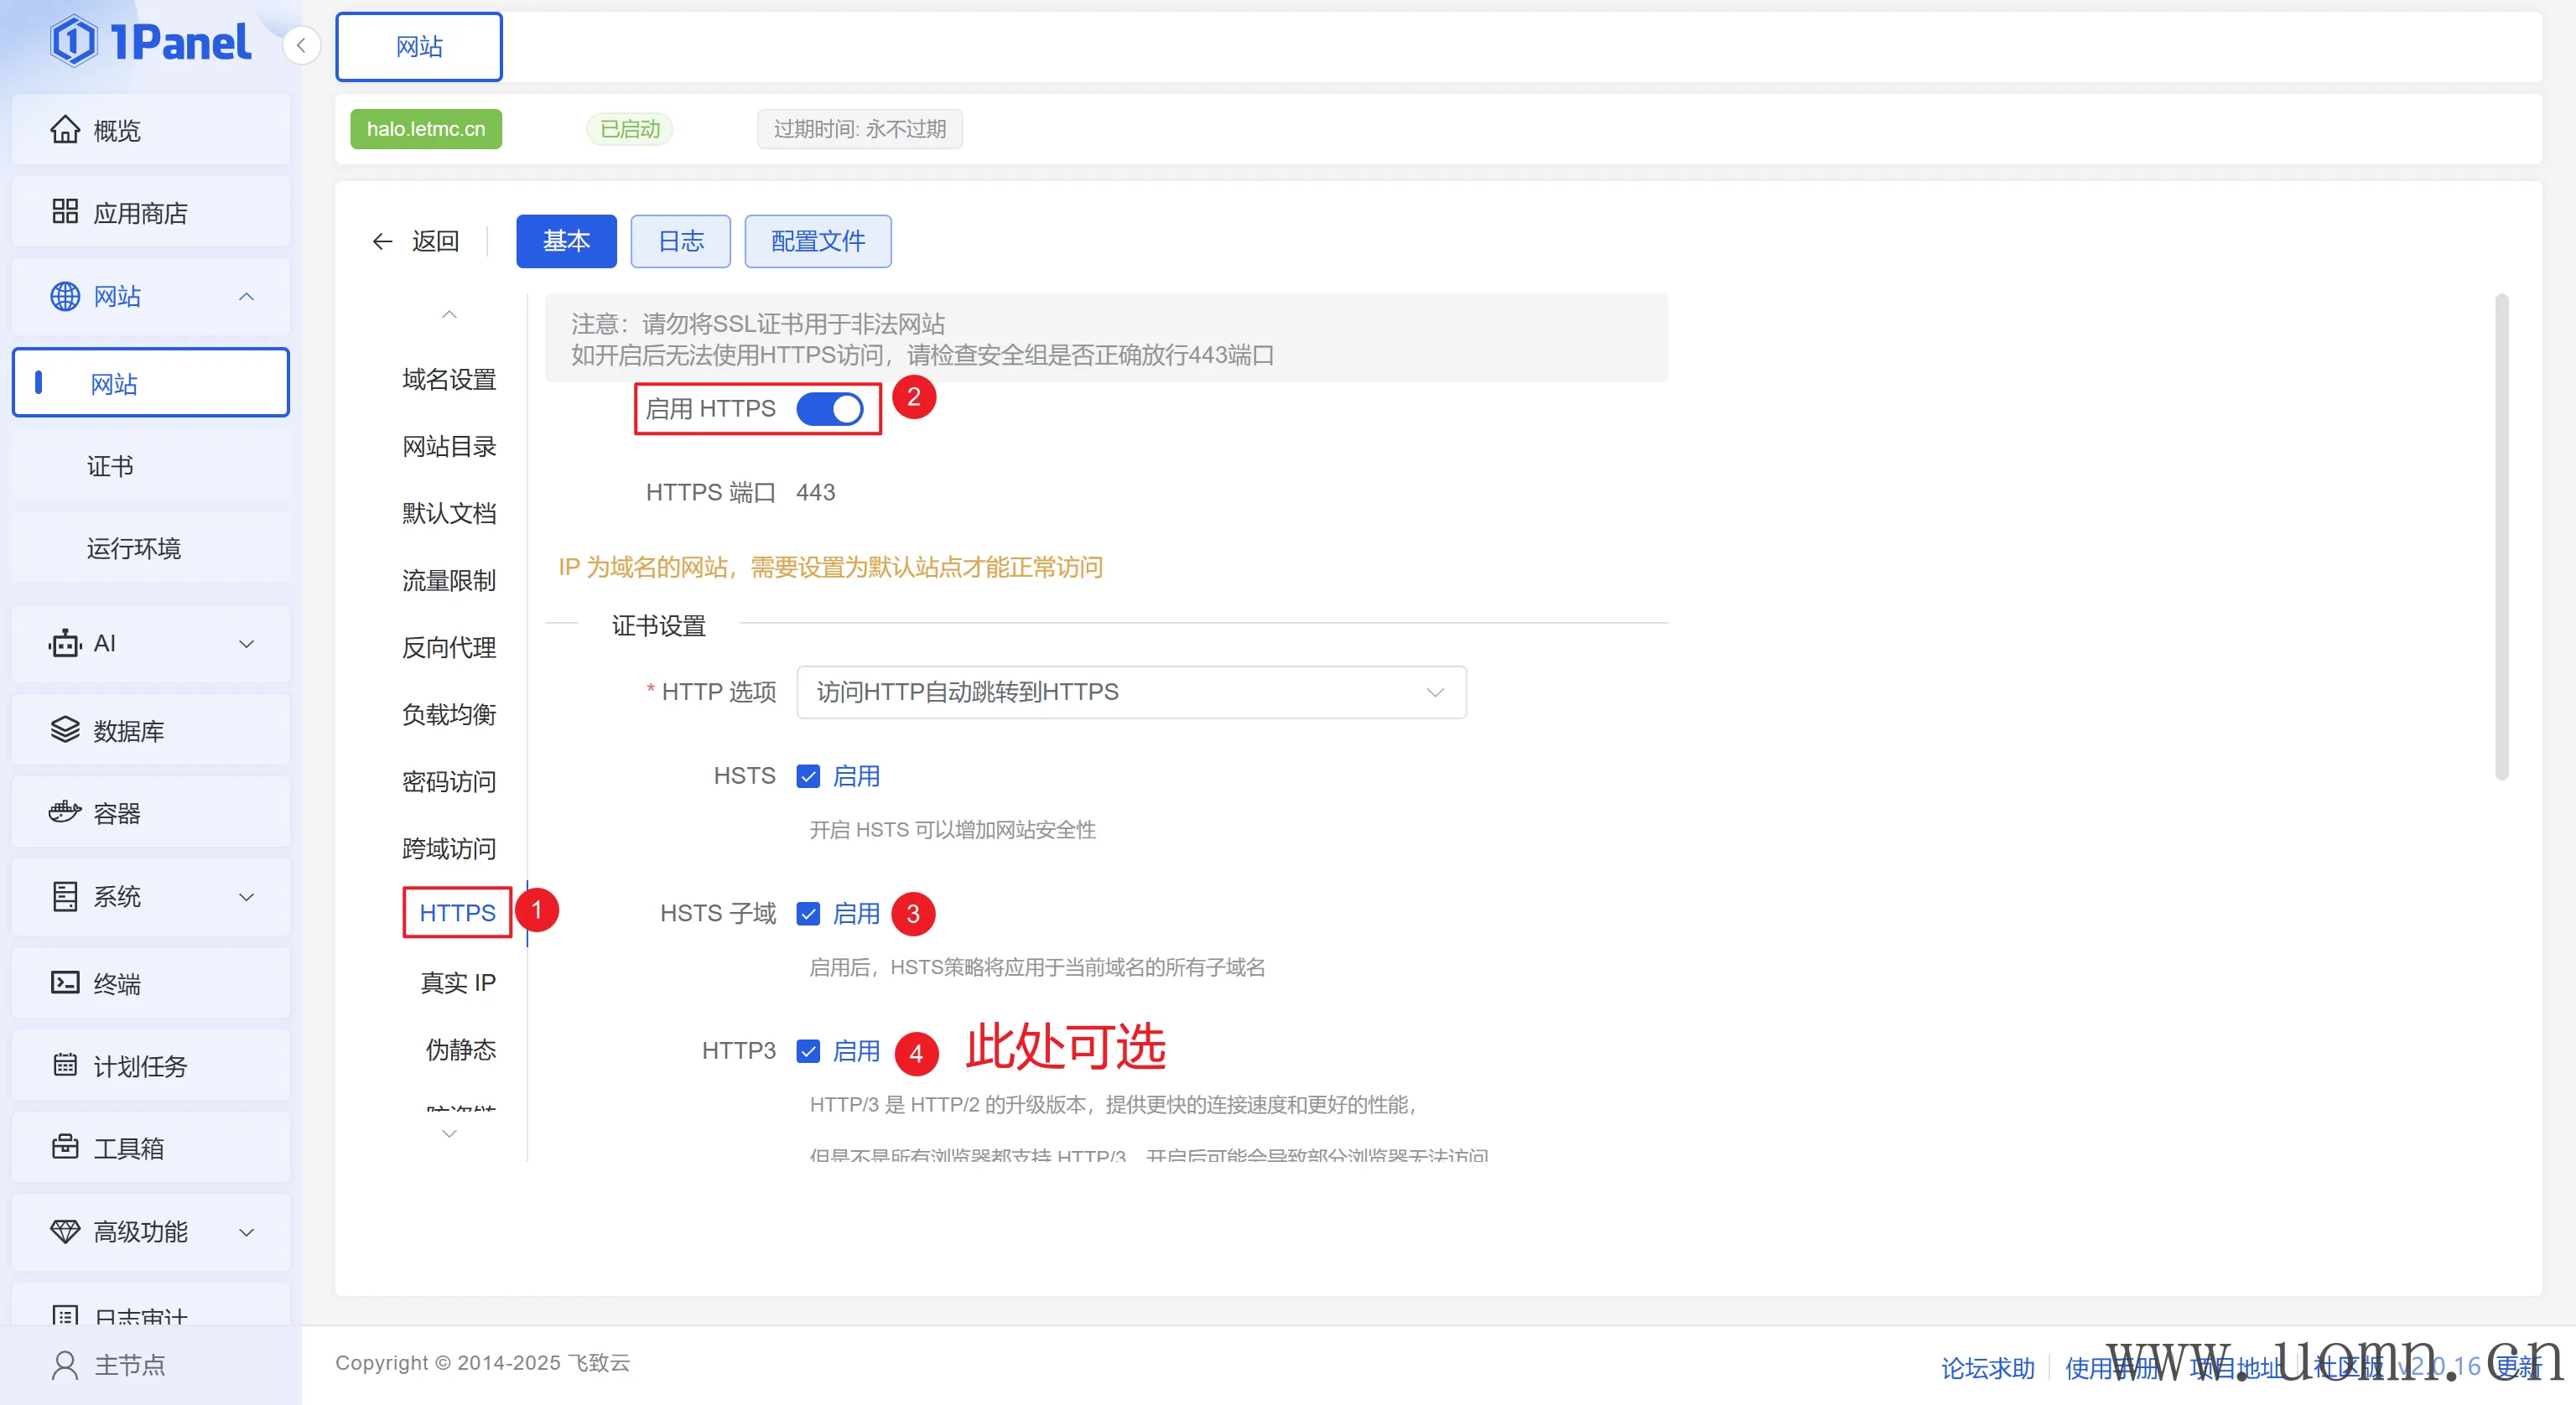Open 计划任务 calendar icon

65,1065
